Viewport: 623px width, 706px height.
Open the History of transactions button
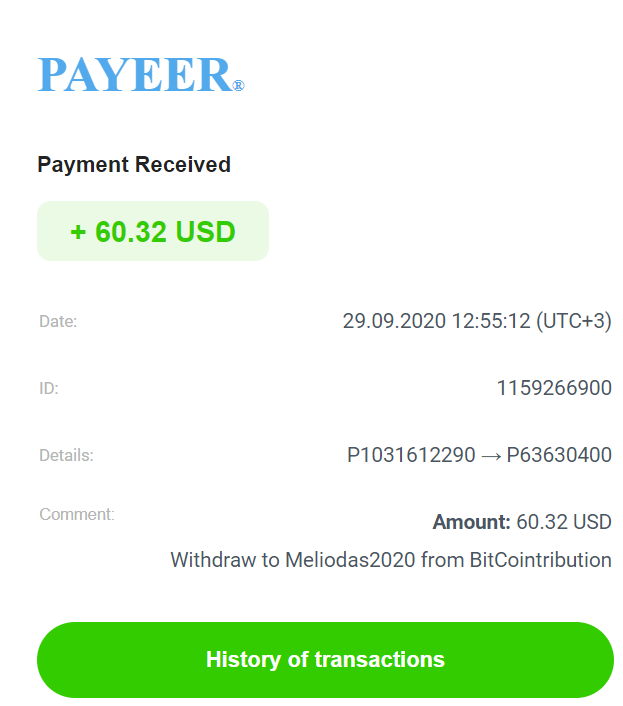[325, 660]
